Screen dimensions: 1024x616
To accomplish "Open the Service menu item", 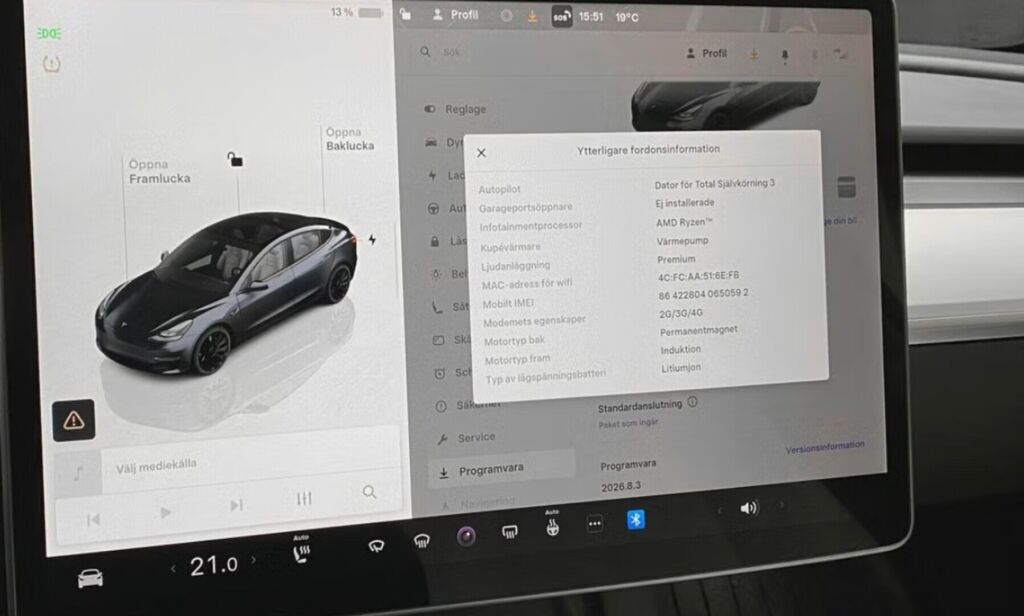I will click(x=467, y=438).
